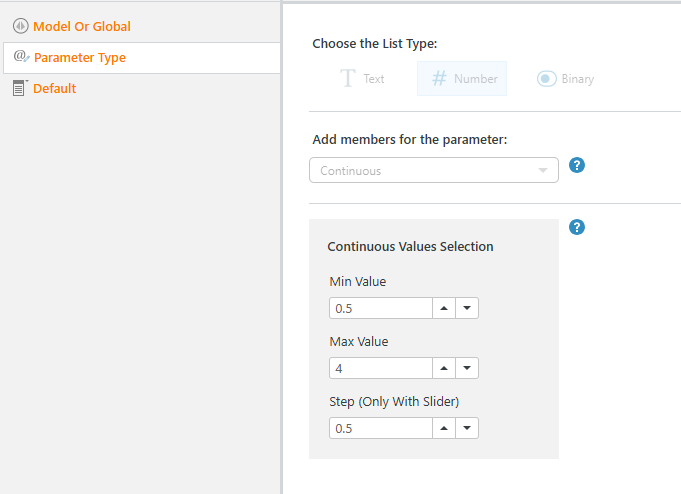Image resolution: width=681 pixels, height=494 pixels.
Task: Switch to the Default section
Action: (x=55, y=88)
